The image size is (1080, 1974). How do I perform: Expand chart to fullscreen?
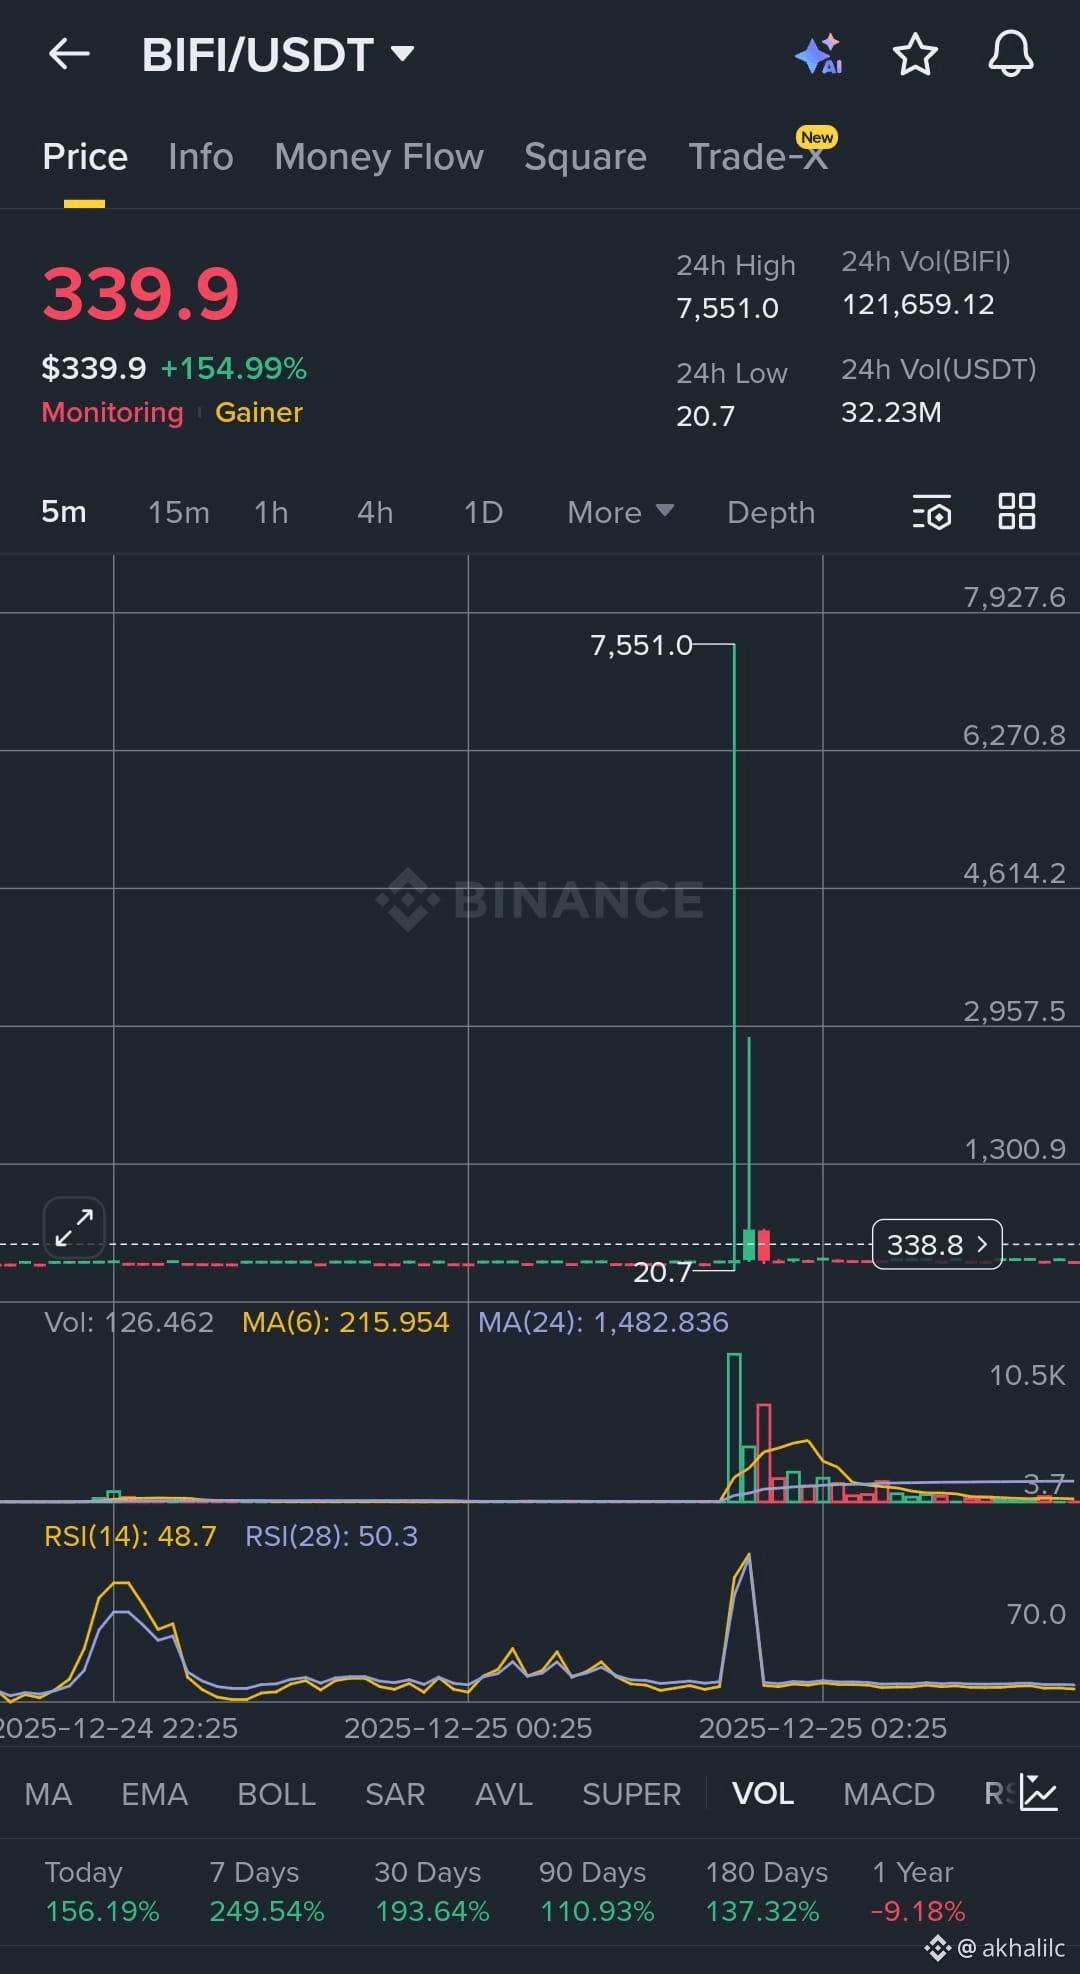click(x=74, y=1226)
